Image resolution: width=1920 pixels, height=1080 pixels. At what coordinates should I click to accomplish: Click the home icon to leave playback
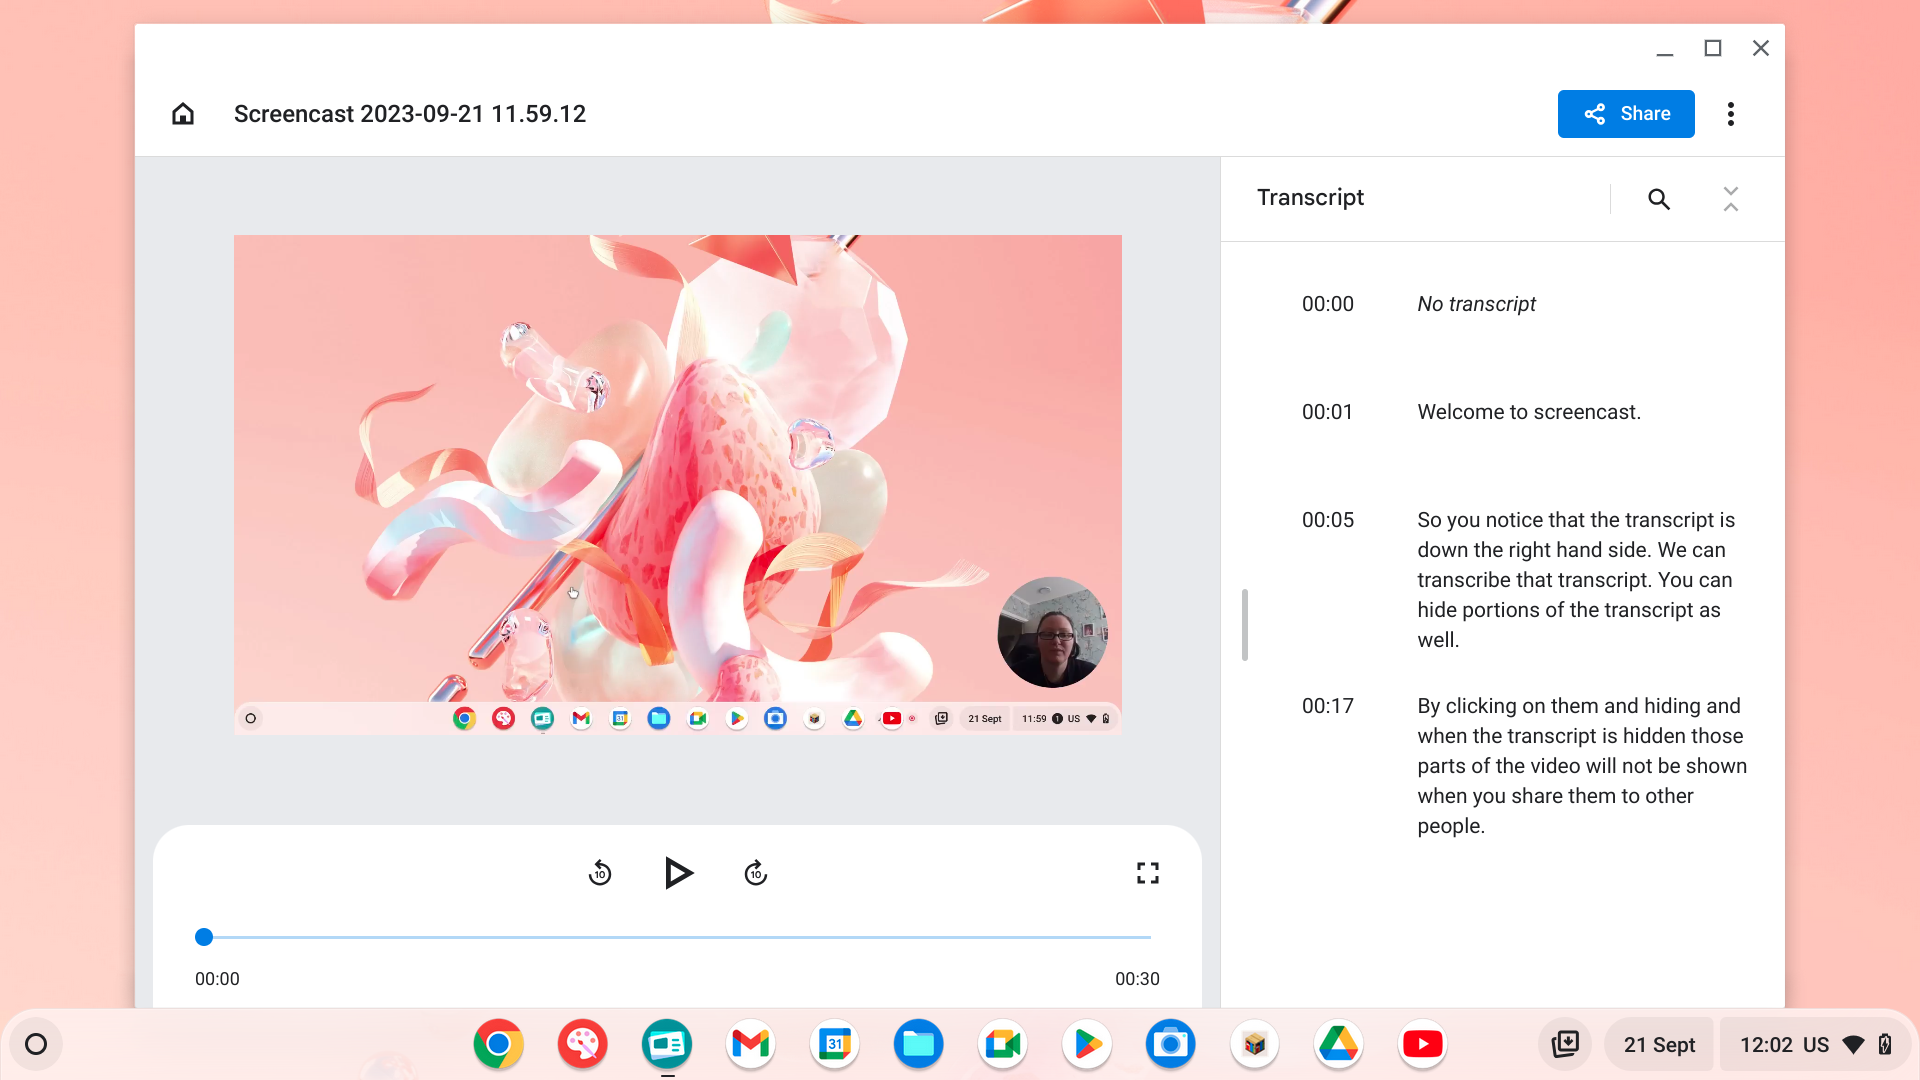pos(183,114)
